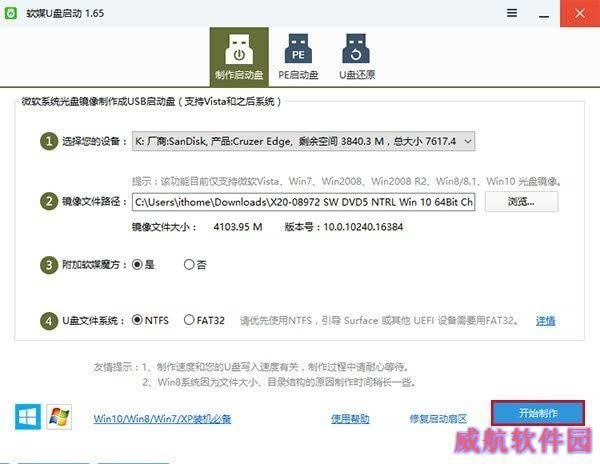Switch to the PE启动盘 tab
This screenshot has height=464, width=600.
pyautogui.click(x=298, y=57)
